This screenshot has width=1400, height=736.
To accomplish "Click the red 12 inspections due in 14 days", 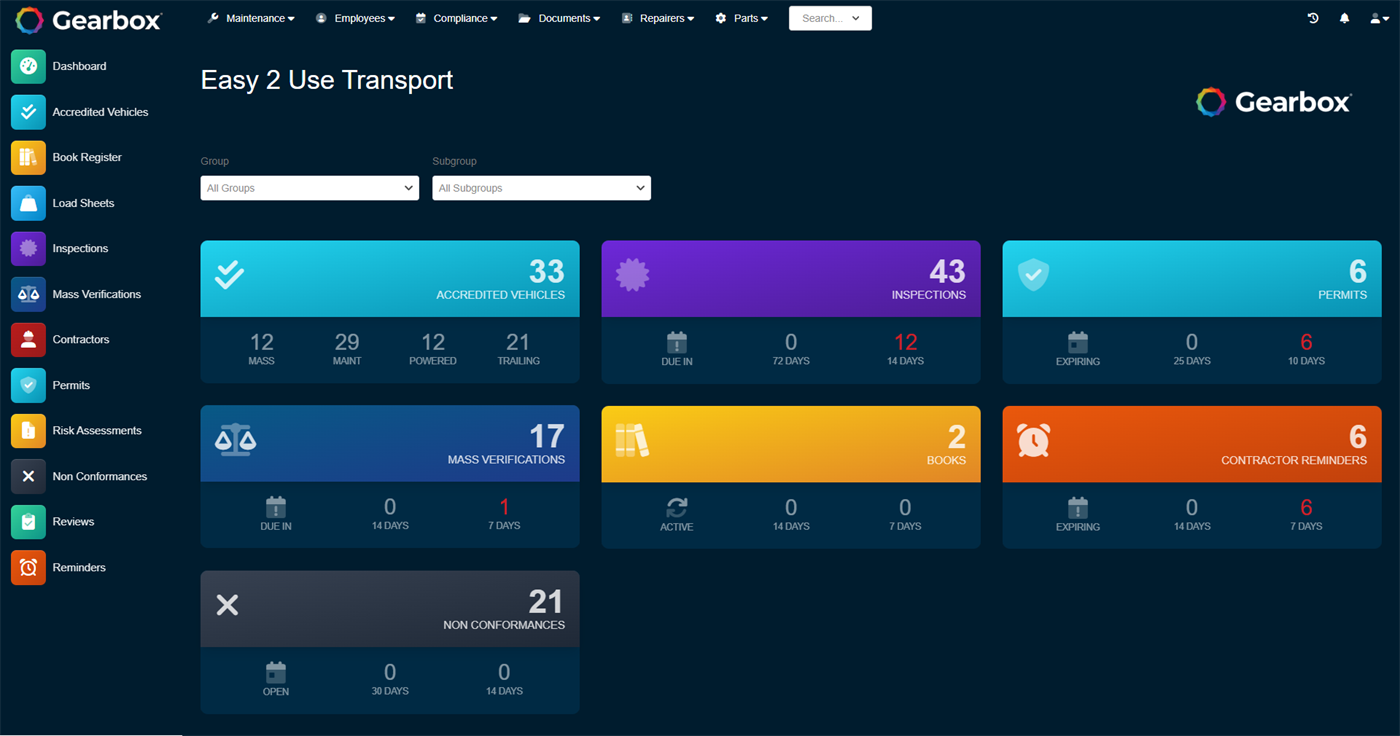I will pyautogui.click(x=905, y=342).
